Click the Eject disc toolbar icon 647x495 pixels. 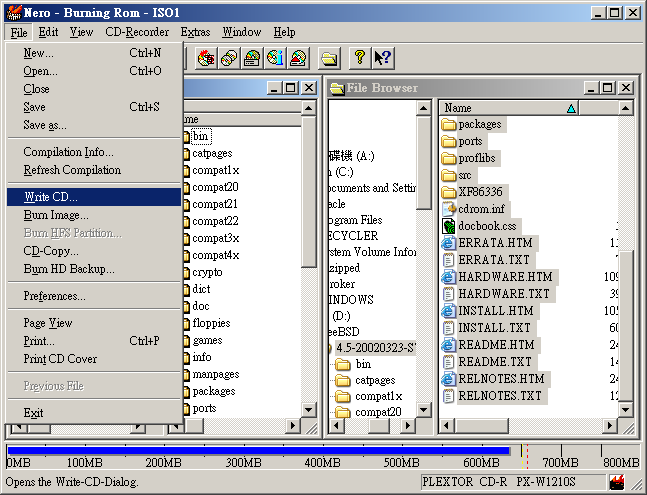(298, 58)
